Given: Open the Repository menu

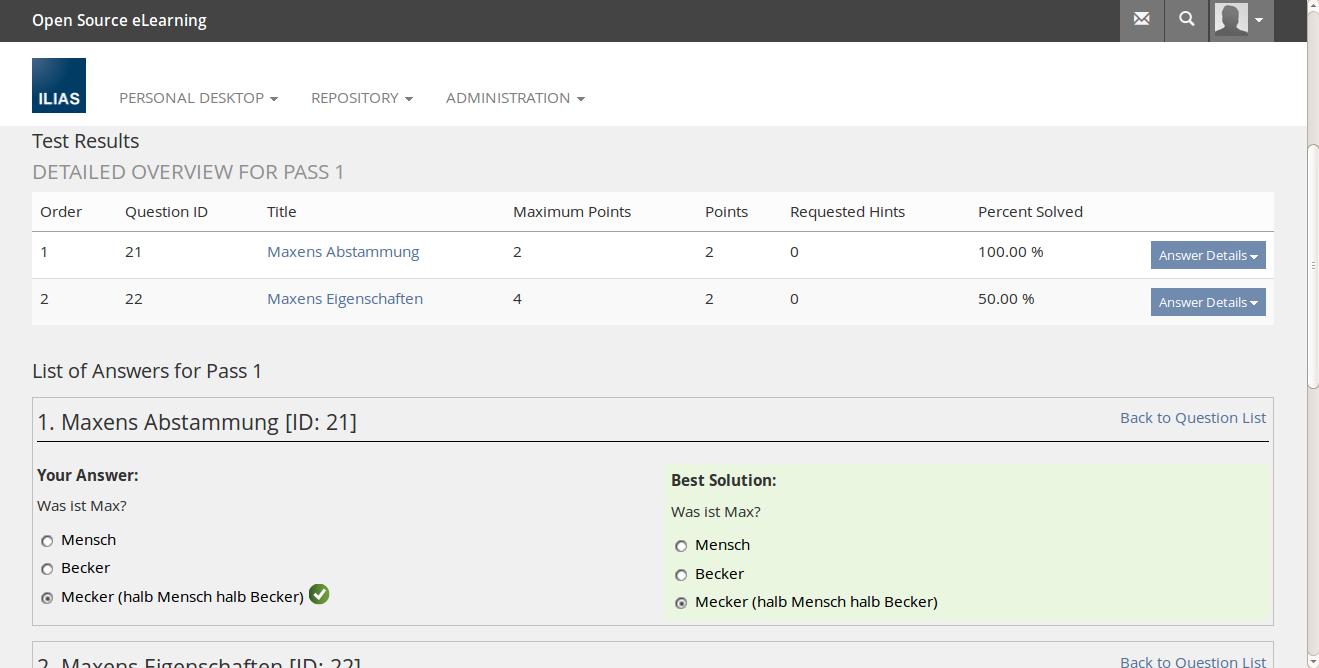Looking at the screenshot, I should (x=361, y=98).
